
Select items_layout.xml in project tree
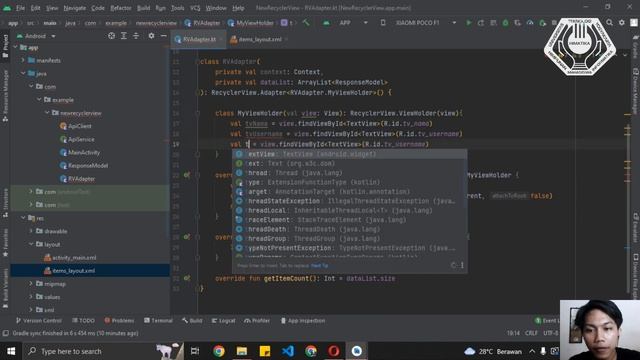point(69,271)
